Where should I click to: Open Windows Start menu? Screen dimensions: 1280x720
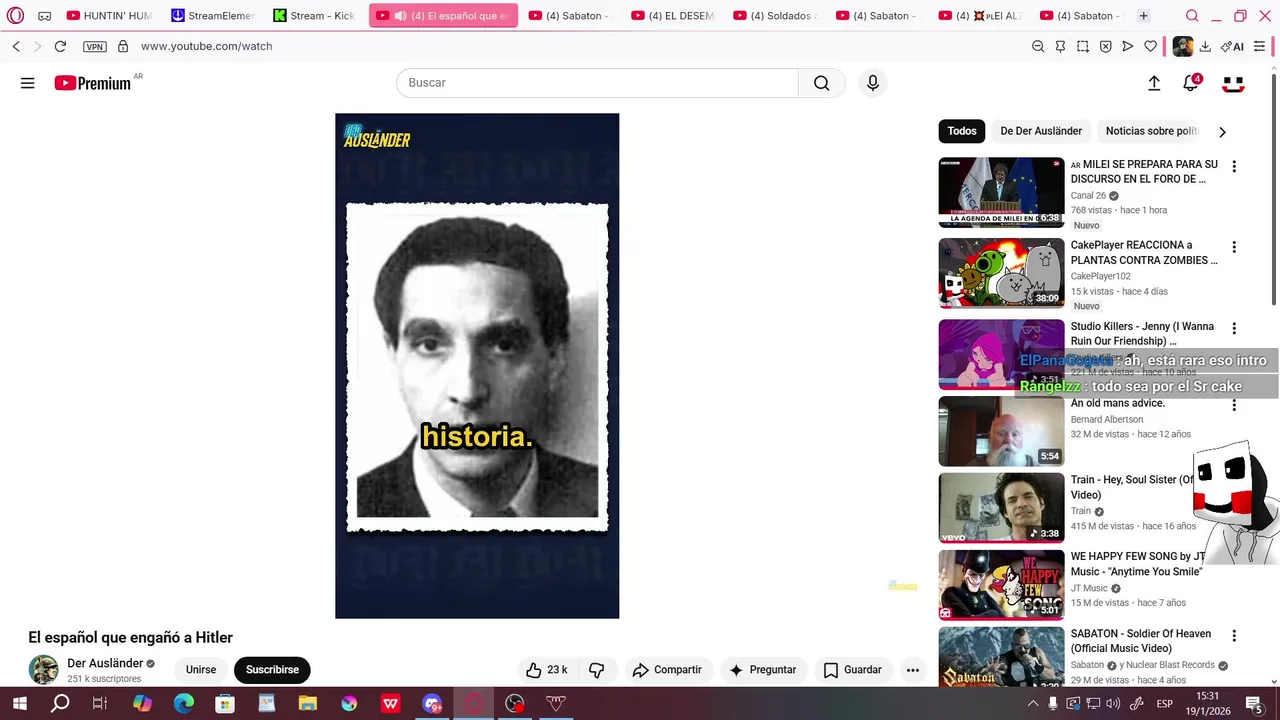click(x=19, y=704)
